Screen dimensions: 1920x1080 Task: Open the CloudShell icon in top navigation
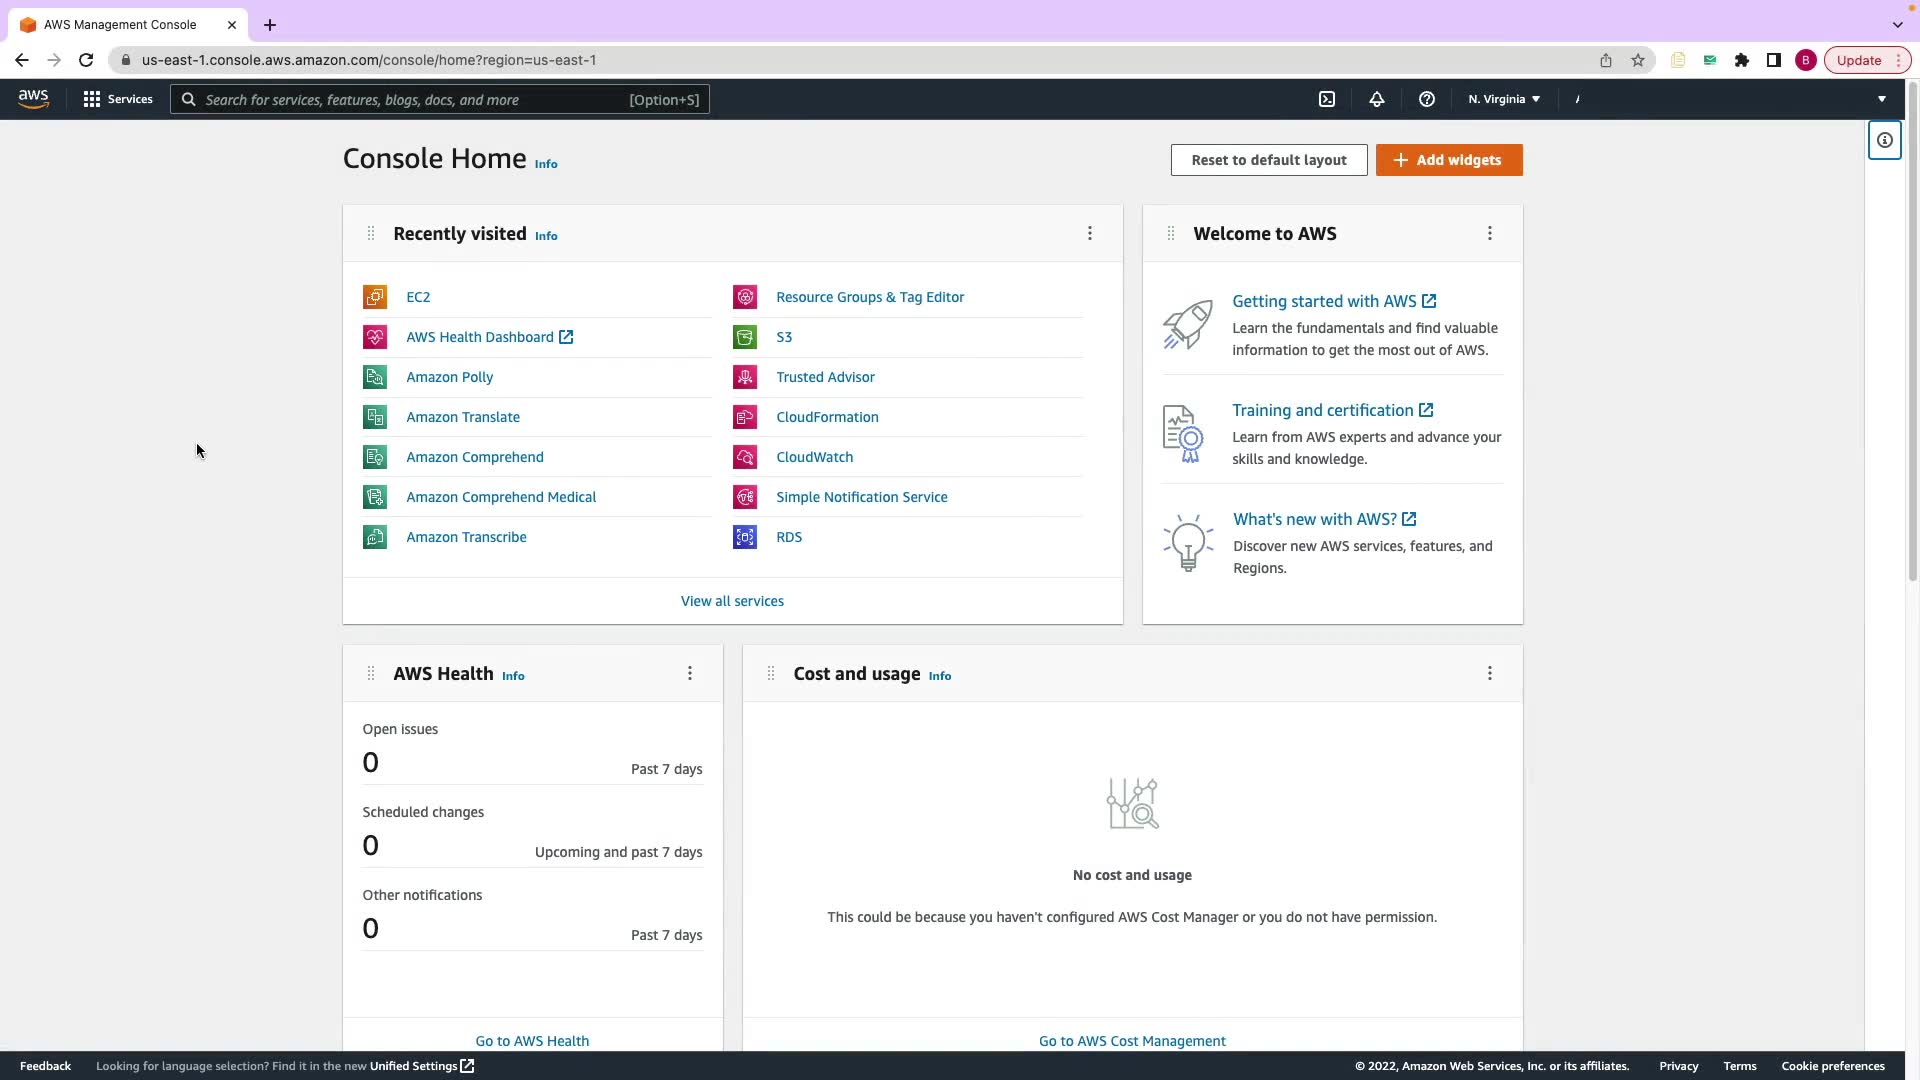click(x=1327, y=99)
